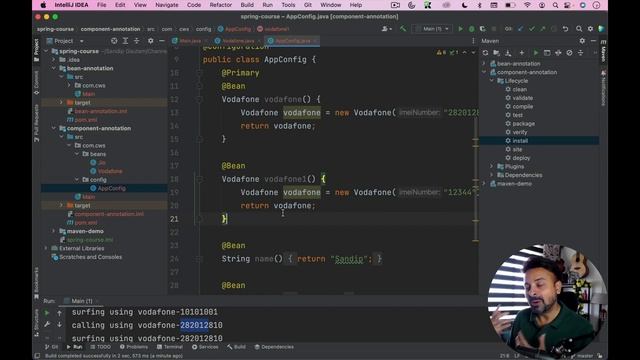Open Project panel gear options
Image resolution: width=640 pixels, height=360 pixels.
[x=150, y=41]
